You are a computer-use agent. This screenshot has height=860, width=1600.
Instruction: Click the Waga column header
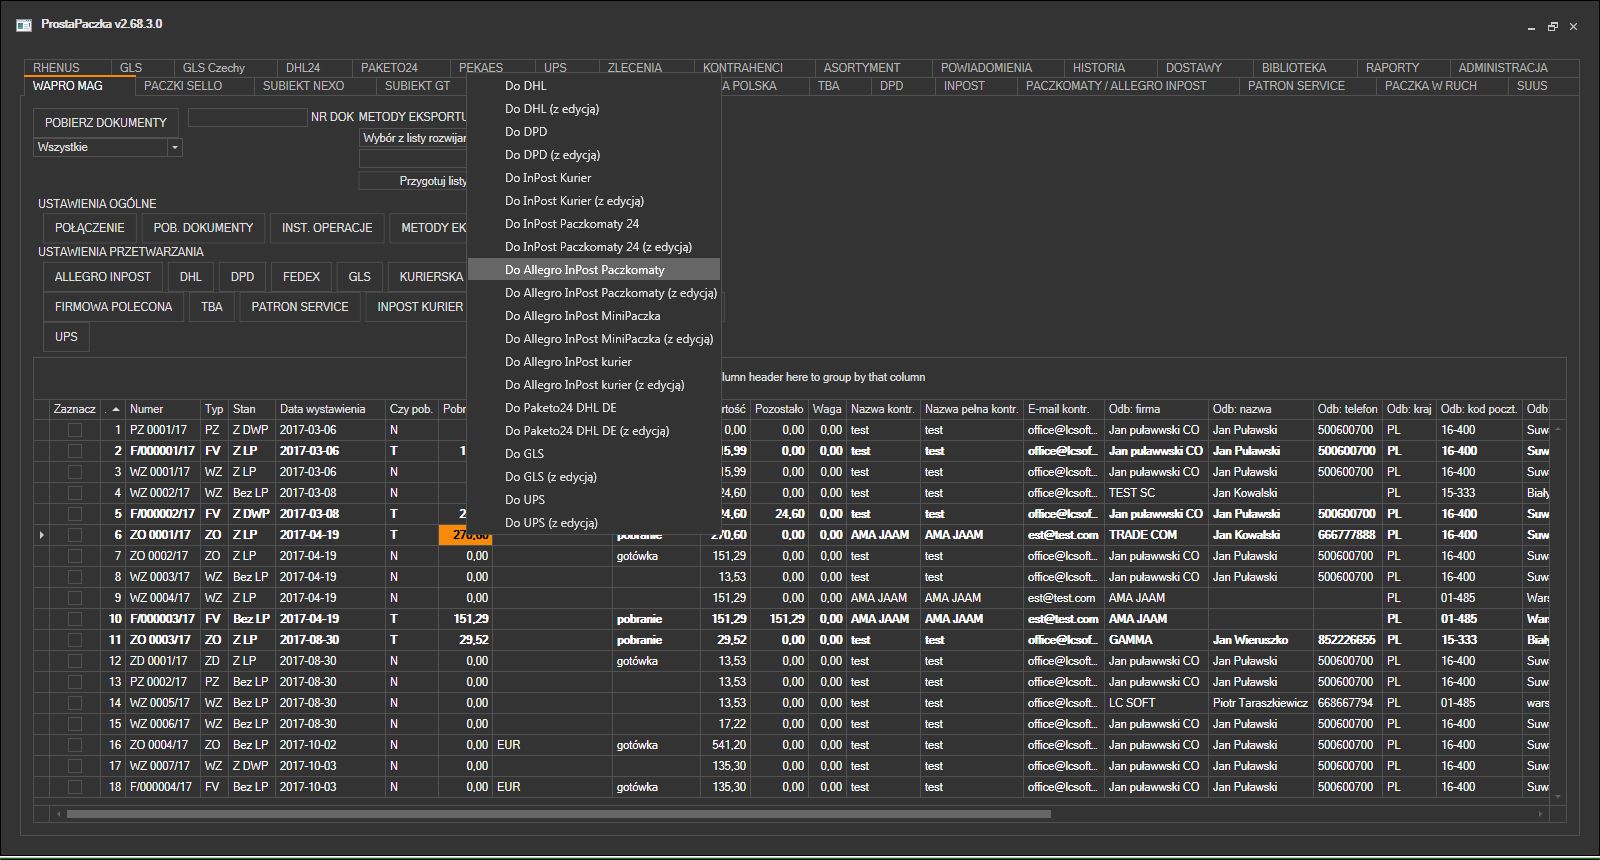(x=827, y=409)
